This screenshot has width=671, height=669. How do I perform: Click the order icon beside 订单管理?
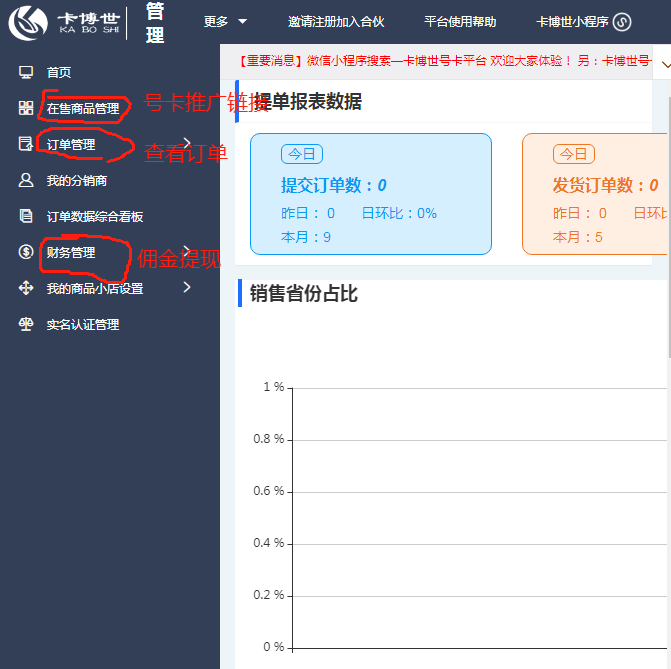pos(26,144)
